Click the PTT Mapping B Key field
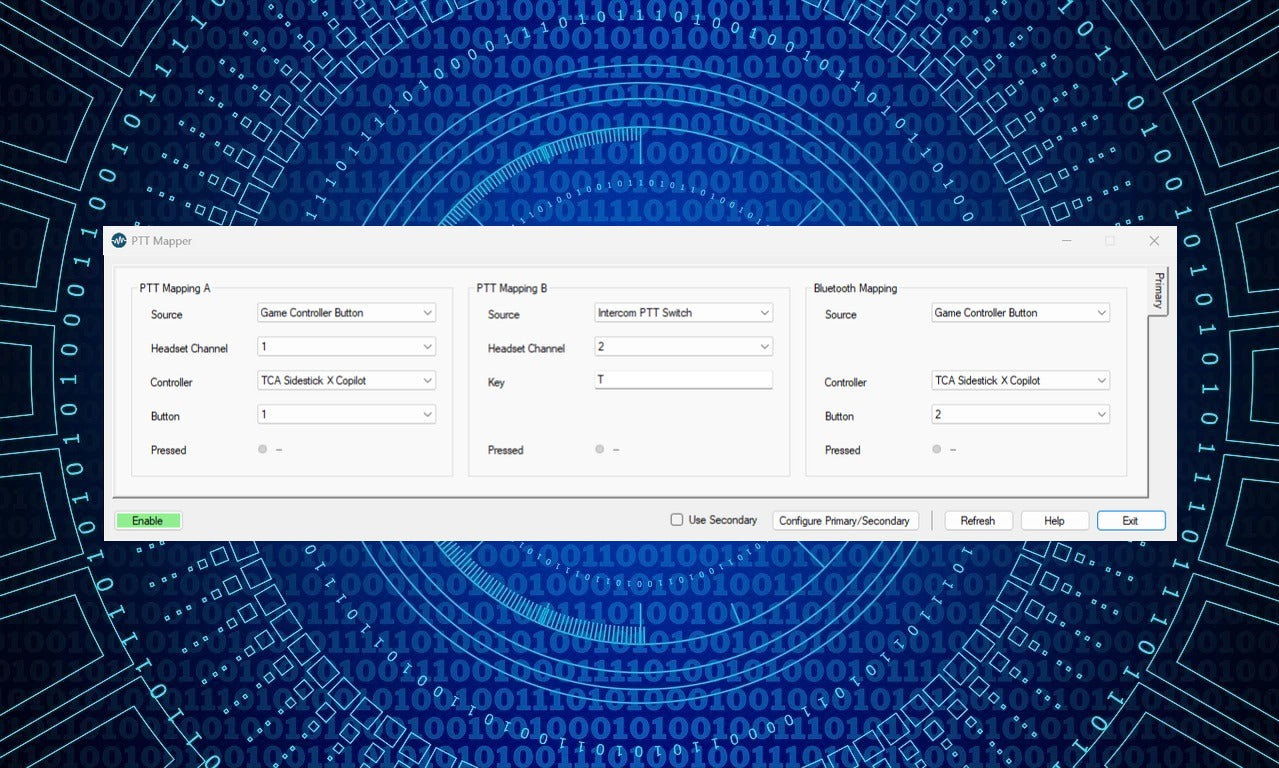This screenshot has width=1279, height=768. pos(683,380)
